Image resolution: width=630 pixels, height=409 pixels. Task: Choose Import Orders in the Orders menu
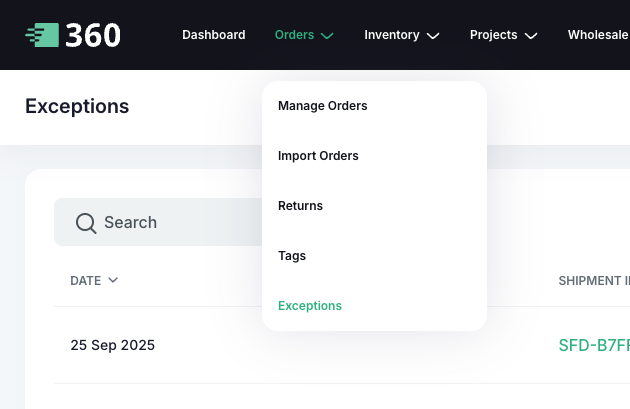(318, 156)
